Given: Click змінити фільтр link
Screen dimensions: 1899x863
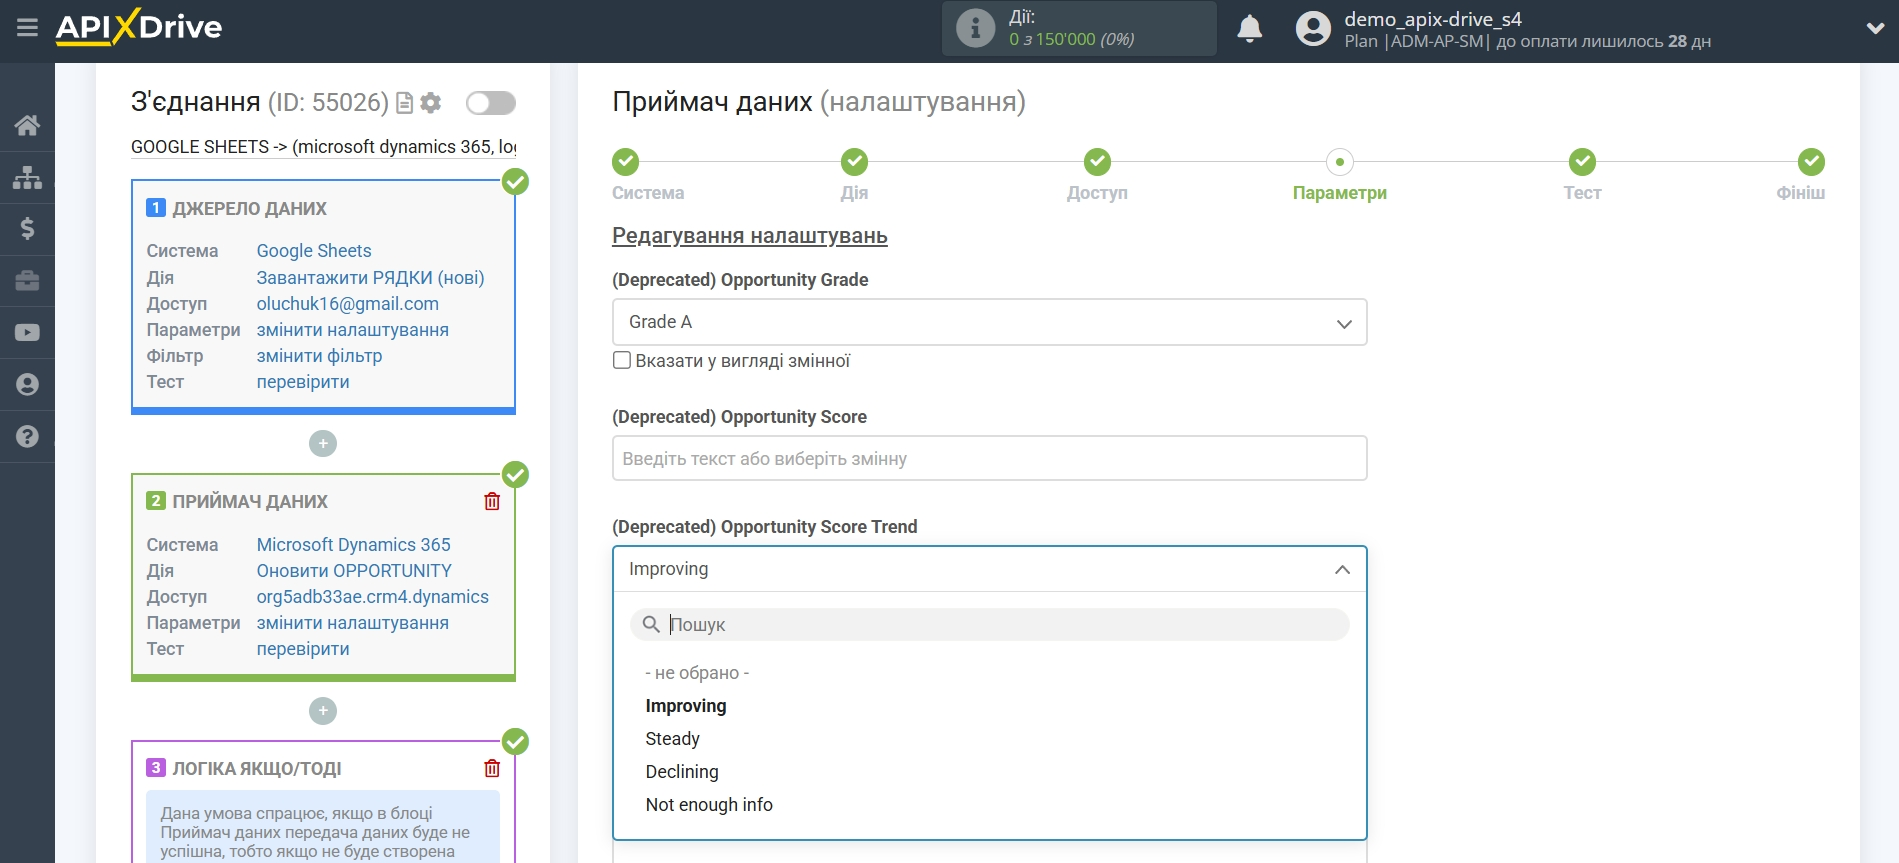Looking at the screenshot, I should [319, 356].
